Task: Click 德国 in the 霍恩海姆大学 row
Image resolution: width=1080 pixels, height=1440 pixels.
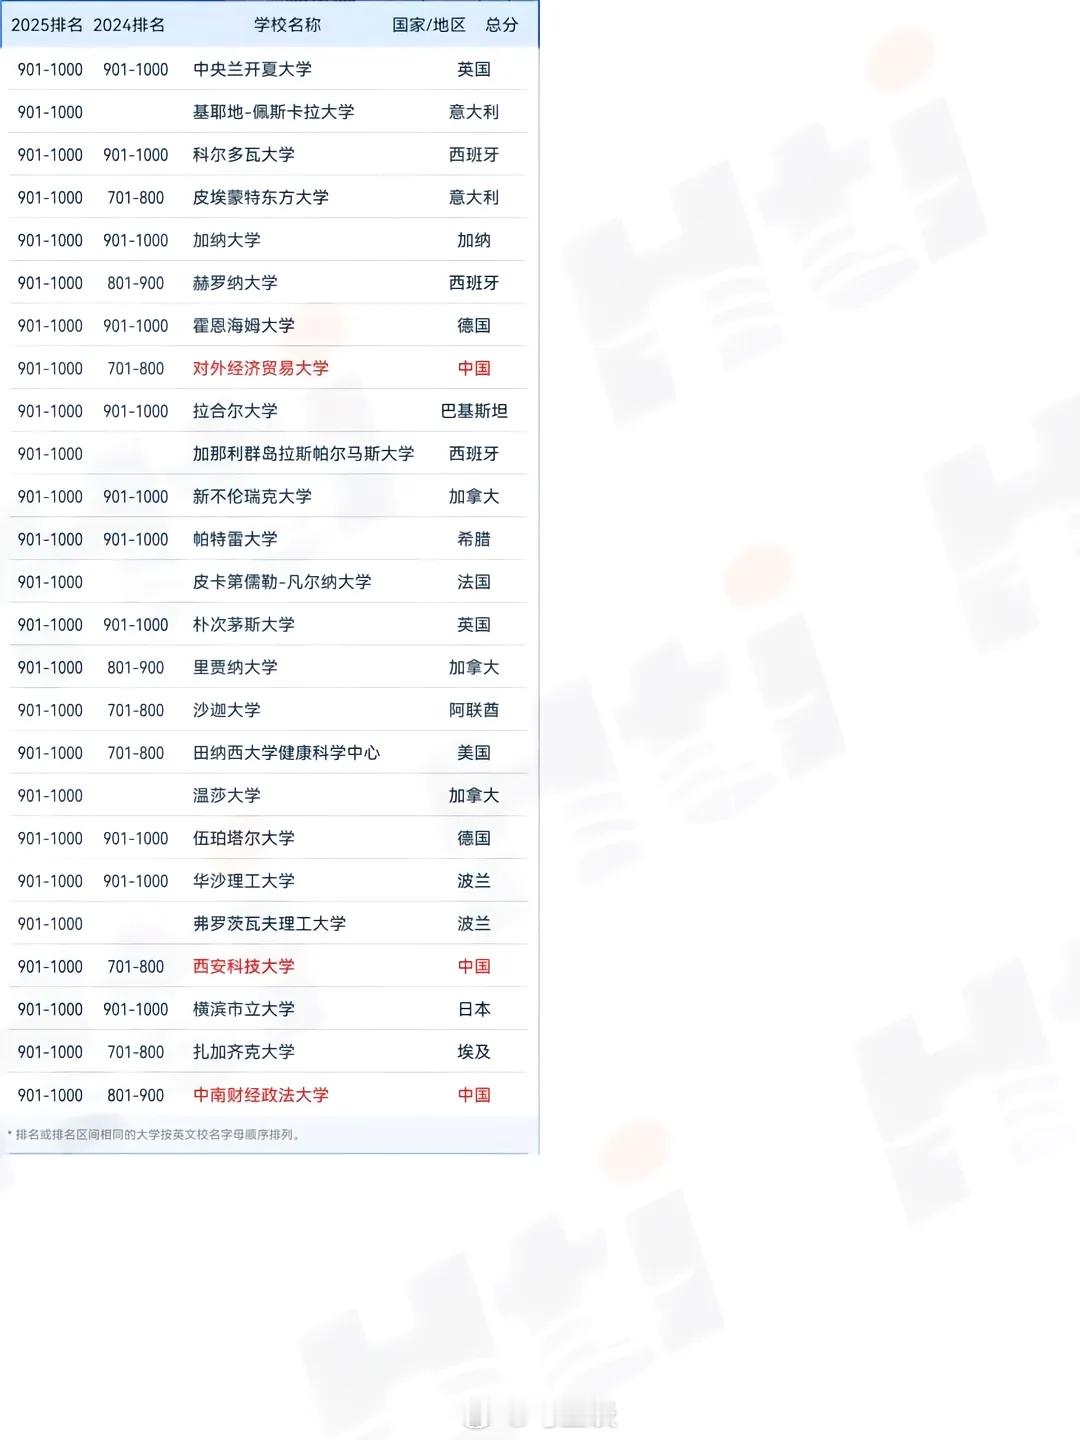Action: (474, 326)
